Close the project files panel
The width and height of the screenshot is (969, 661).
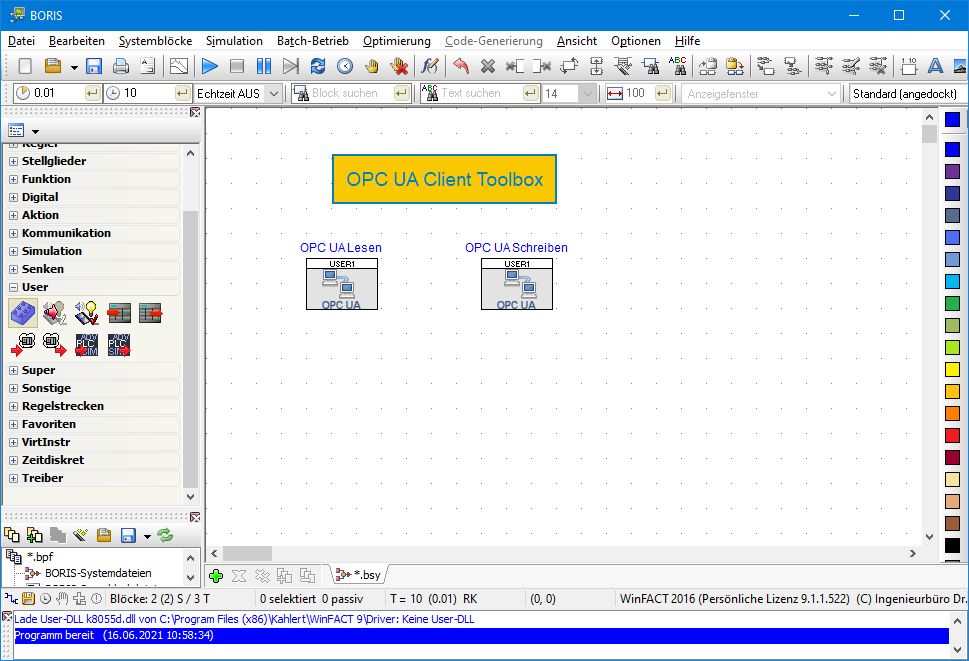pyautogui.click(x=195, y=516)
